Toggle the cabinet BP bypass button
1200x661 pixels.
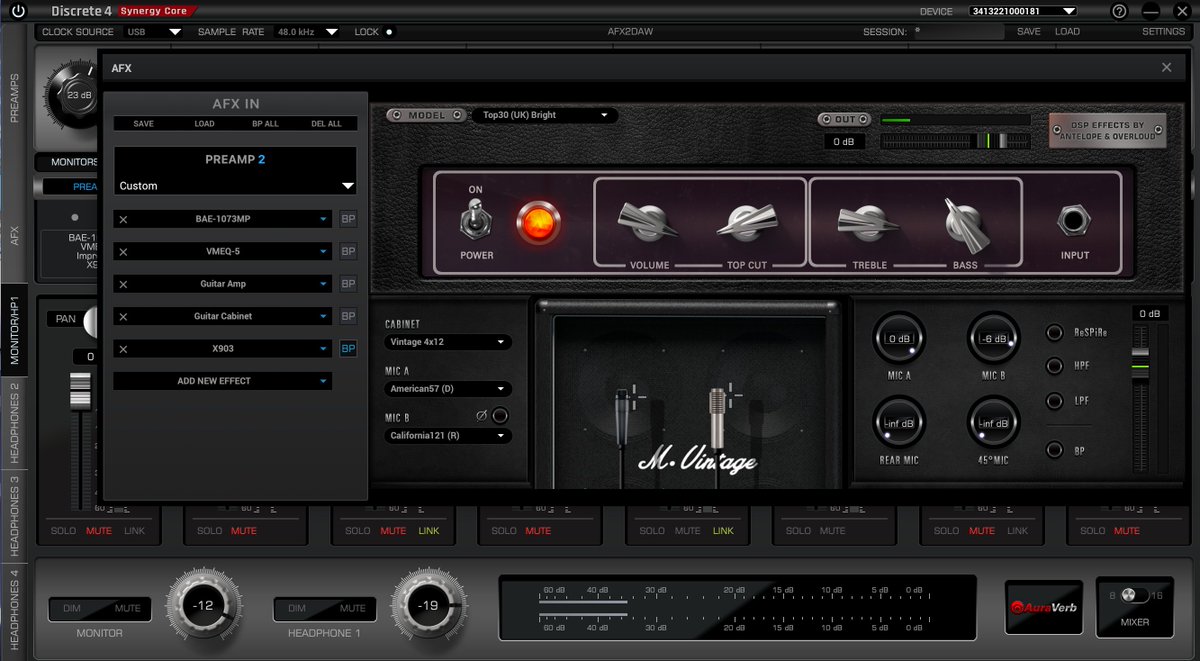(1054, 450)
